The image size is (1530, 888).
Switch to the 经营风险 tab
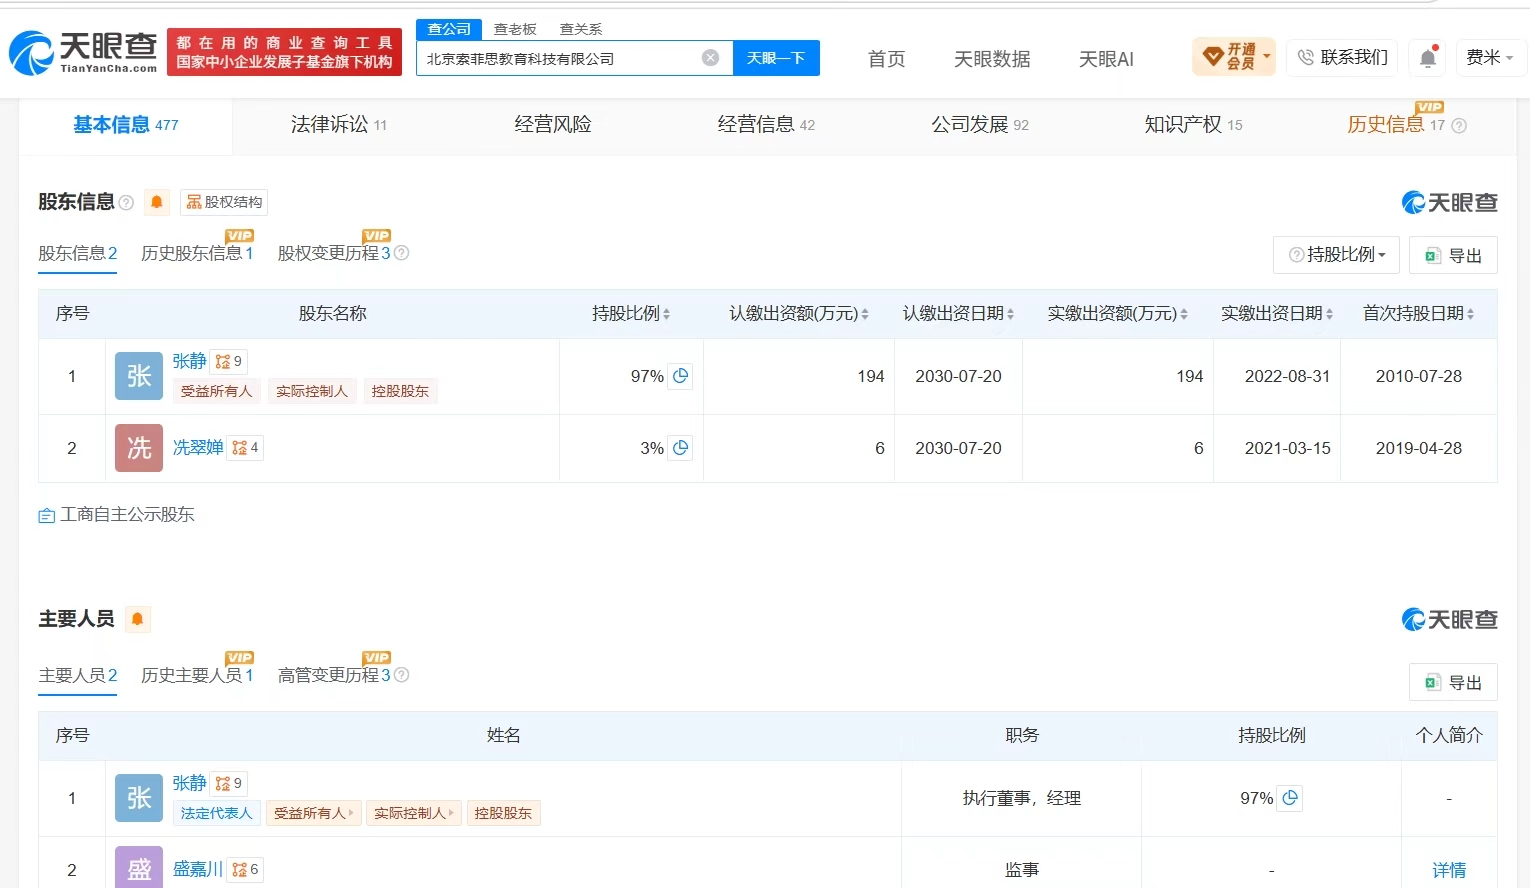tap(553, 125)
